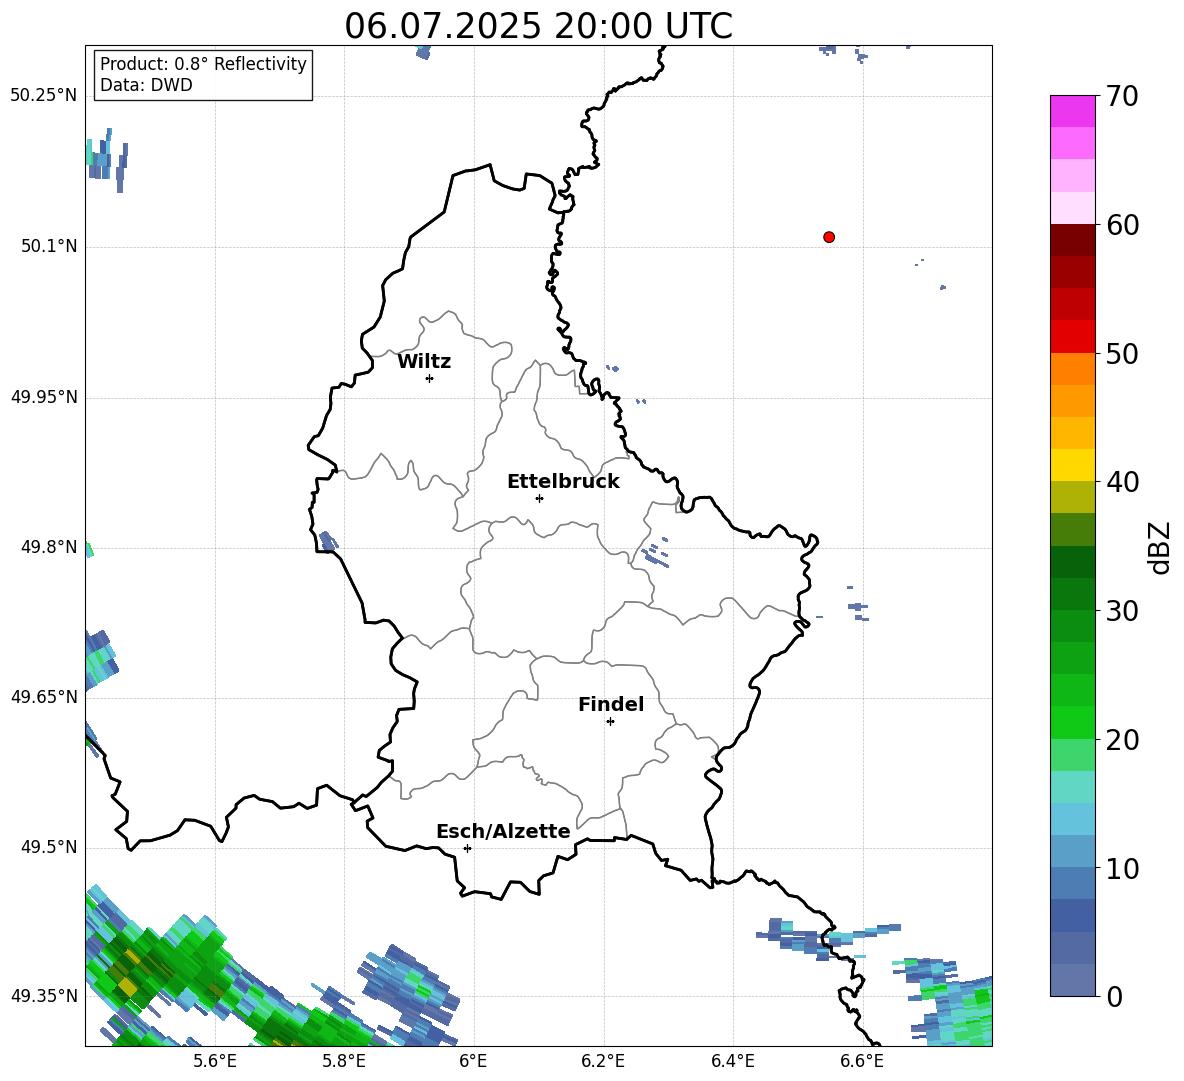Click the Data: DWD text
The image size is (1184, 1081).
pyautogui.click(x=146, y=85)
